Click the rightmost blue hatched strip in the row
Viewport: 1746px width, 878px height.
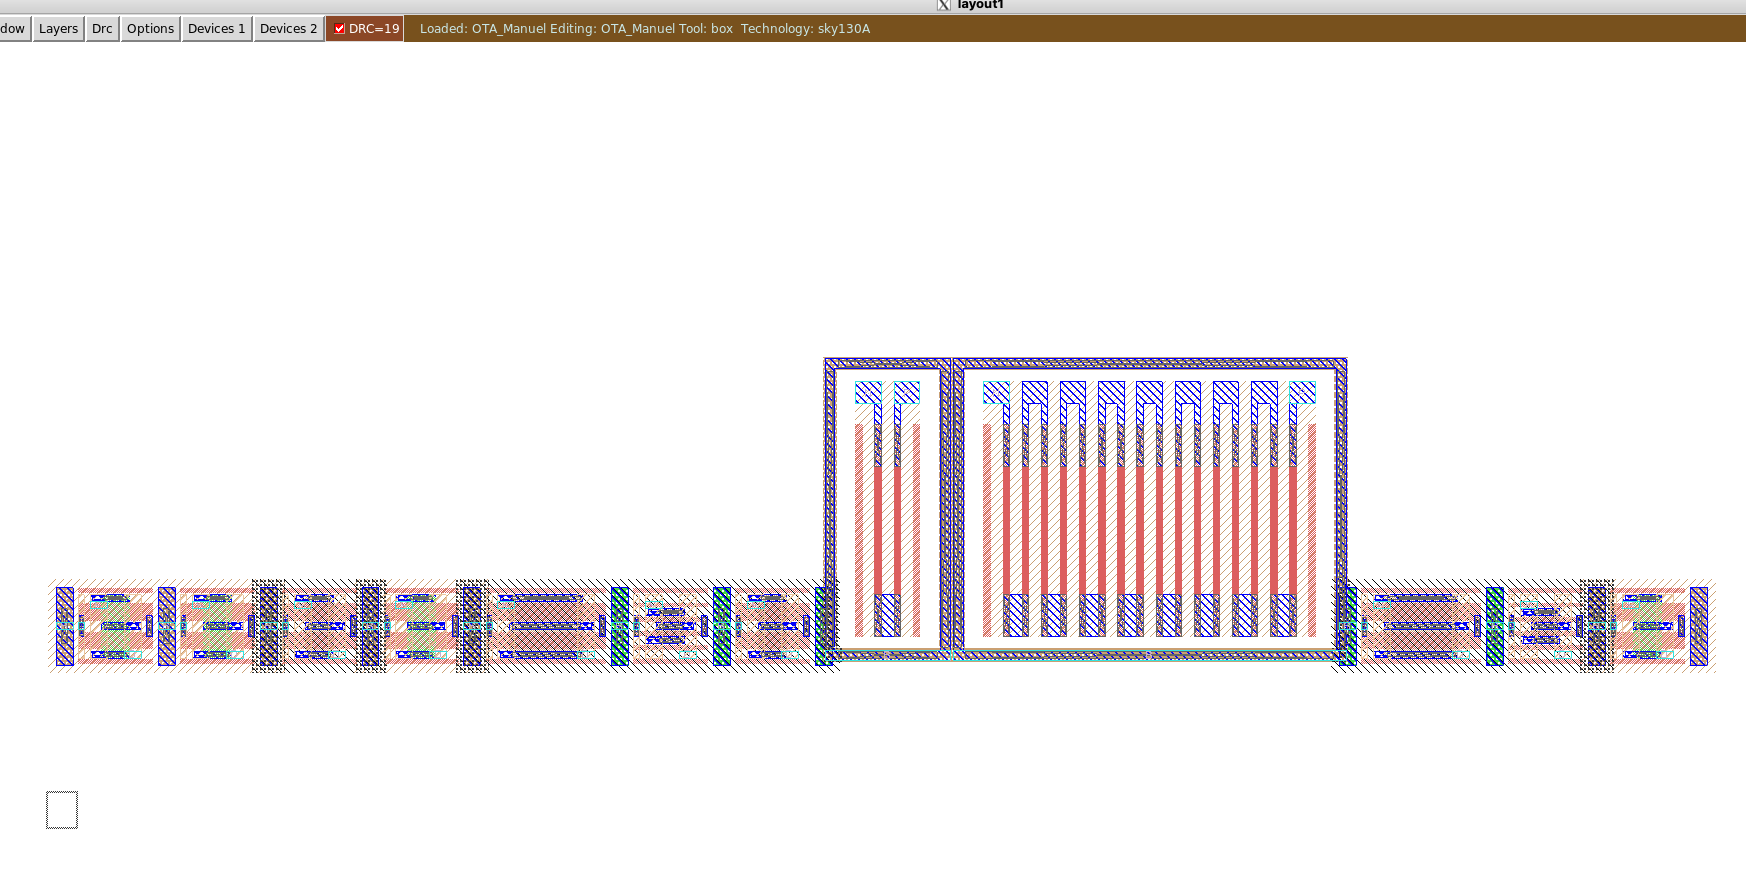coord(1698,626)
